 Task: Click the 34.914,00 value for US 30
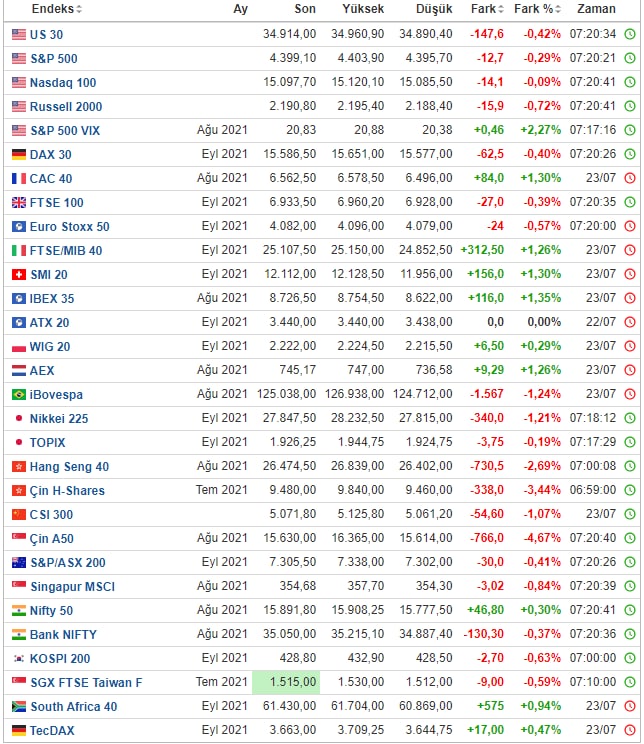289,34
